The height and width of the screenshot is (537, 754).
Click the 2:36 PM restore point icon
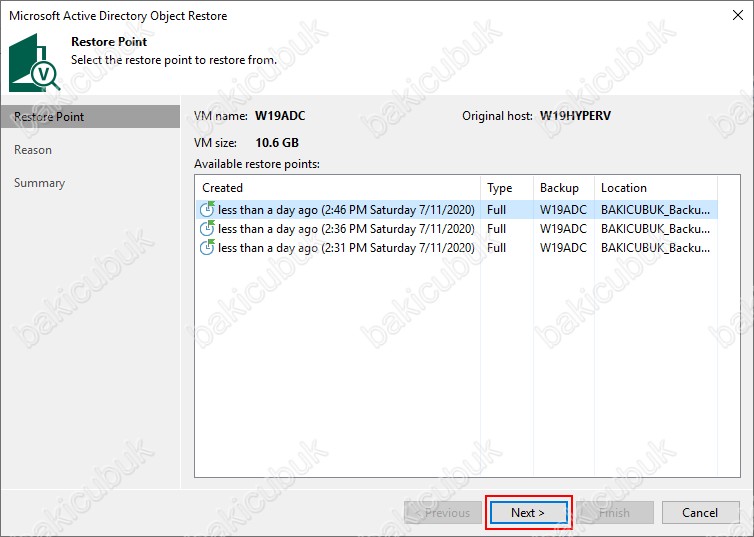click(x=207, y=229)
